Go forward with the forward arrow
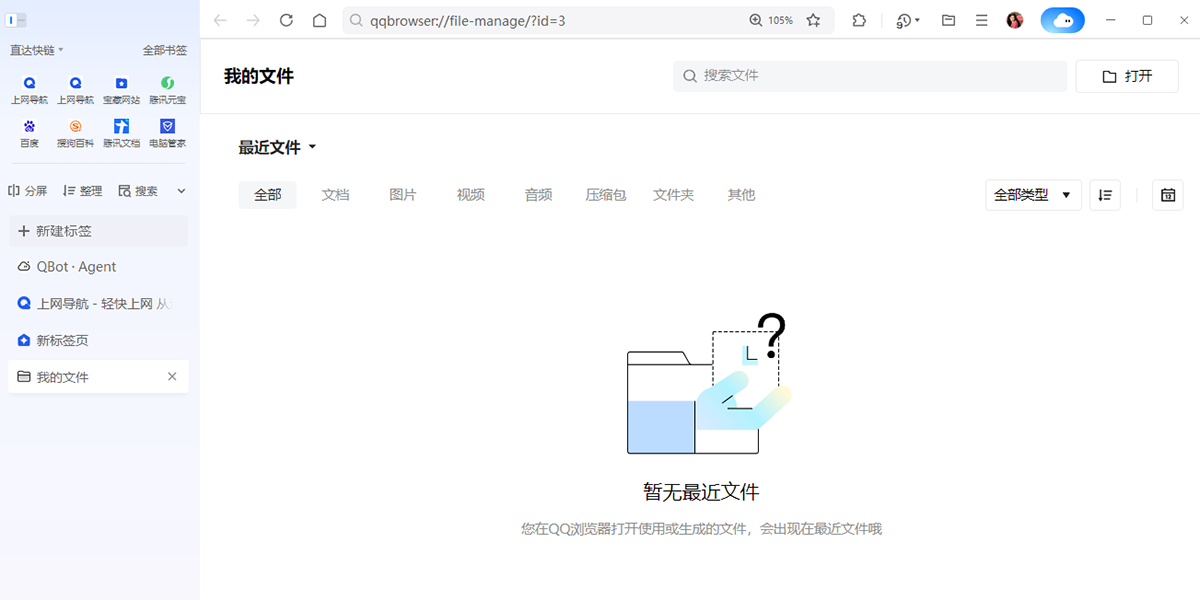This screenshot has width=1200, height=600. click(253, 20)
